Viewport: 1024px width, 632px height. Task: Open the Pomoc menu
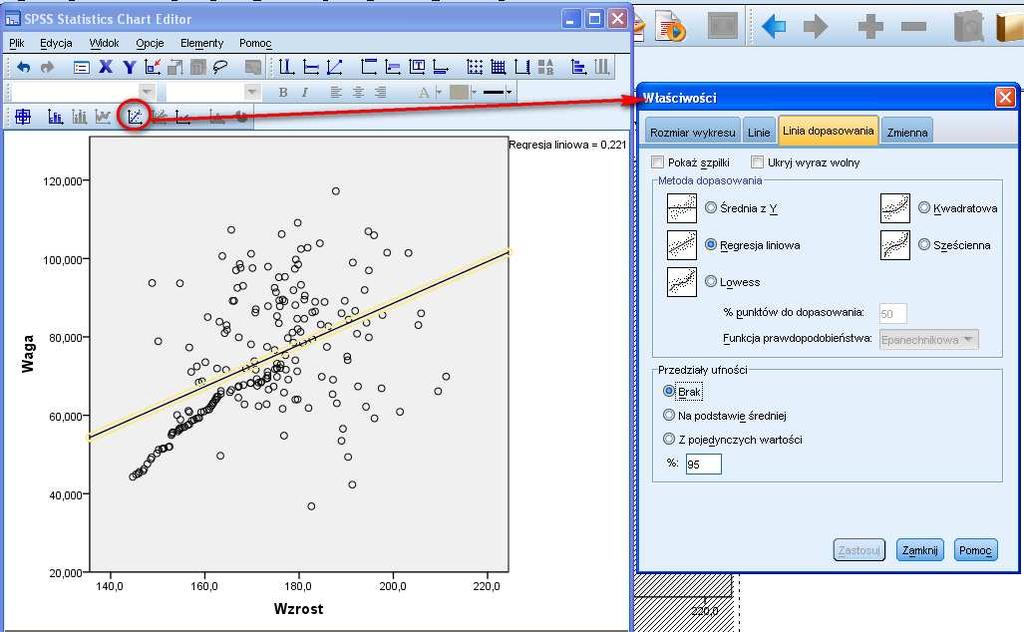255,43
